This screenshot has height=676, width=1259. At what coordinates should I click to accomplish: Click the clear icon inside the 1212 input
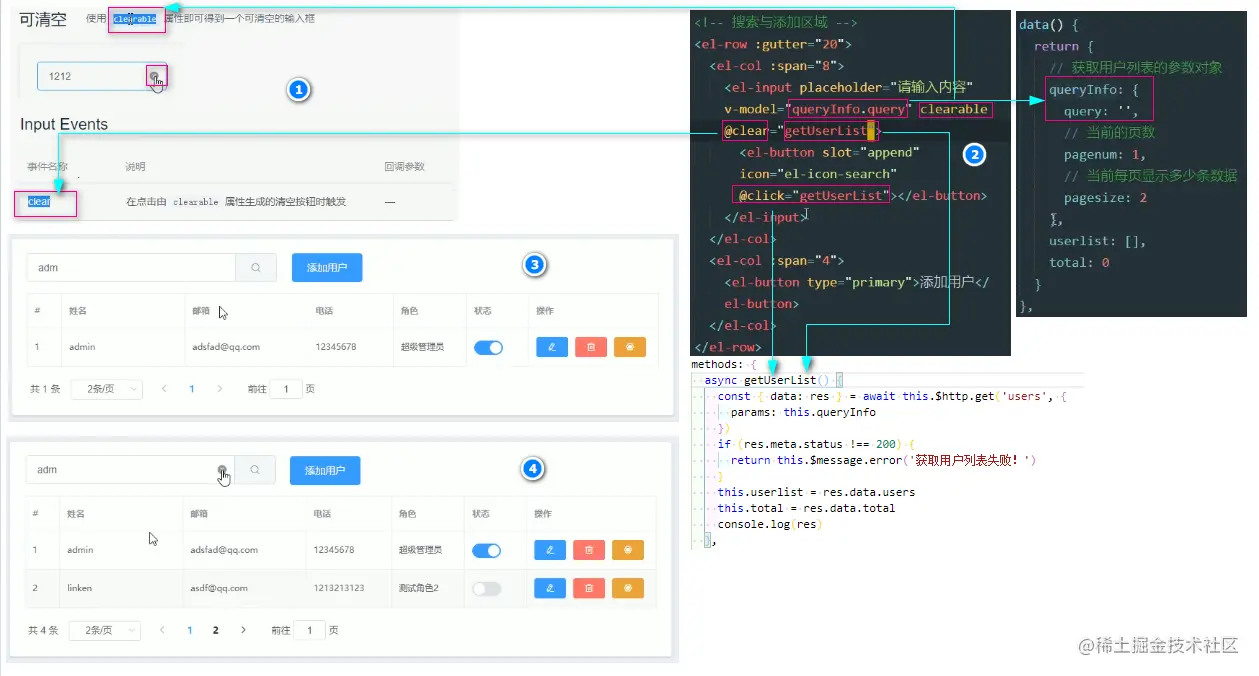coord(153,76)
